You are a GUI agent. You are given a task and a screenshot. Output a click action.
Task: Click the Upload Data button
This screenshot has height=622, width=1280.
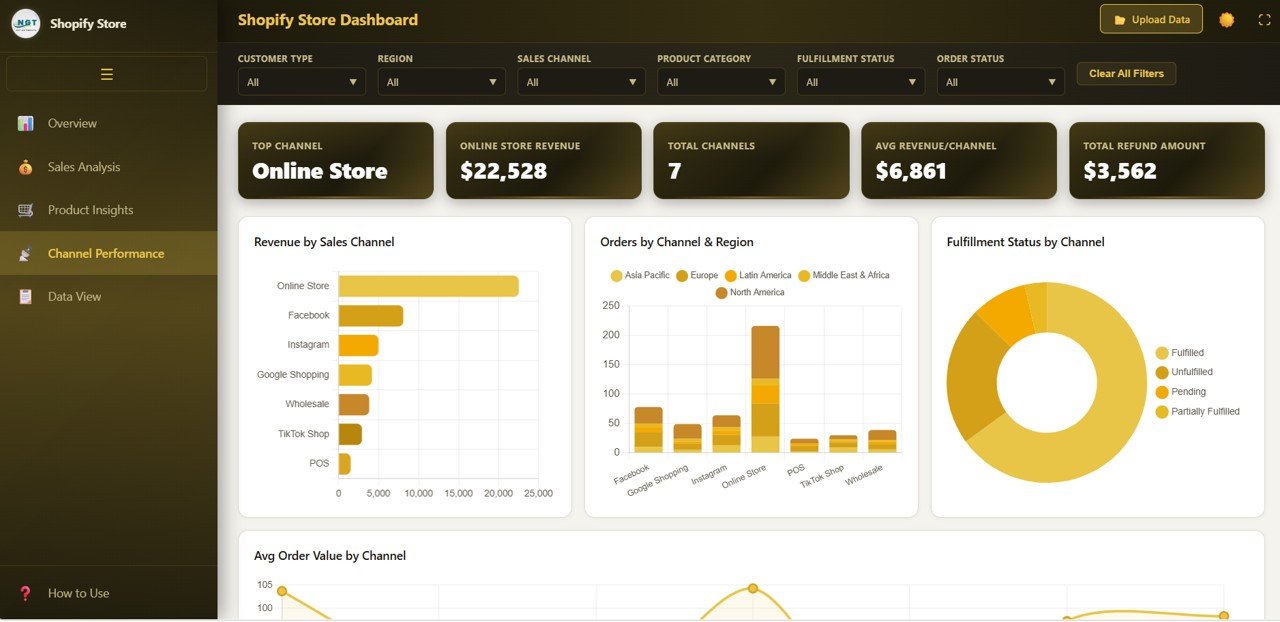[x=1151, y=19]
